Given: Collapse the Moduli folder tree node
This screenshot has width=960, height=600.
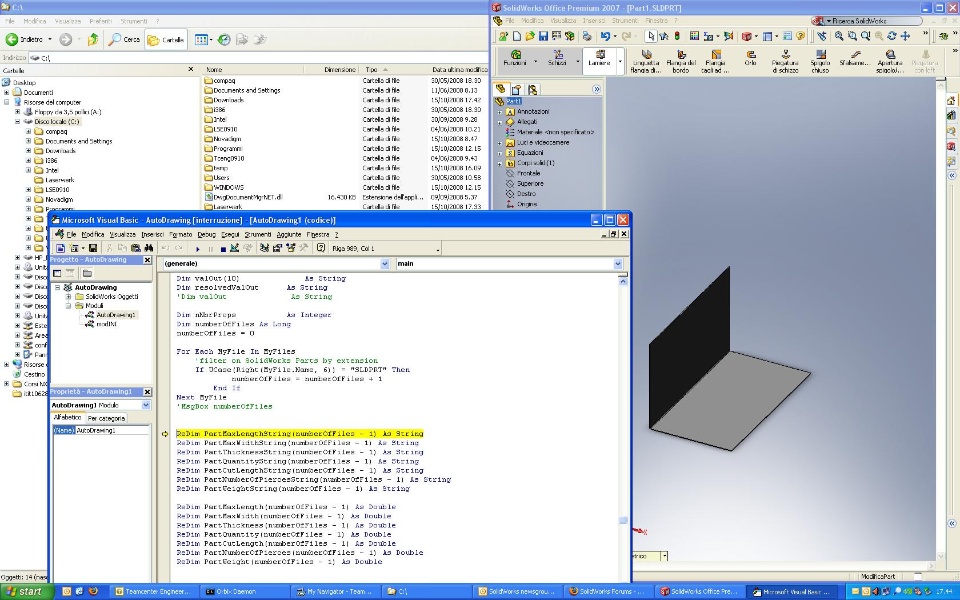Looking at the screenshot, I should pyautogui.click(x=69, y=306).
